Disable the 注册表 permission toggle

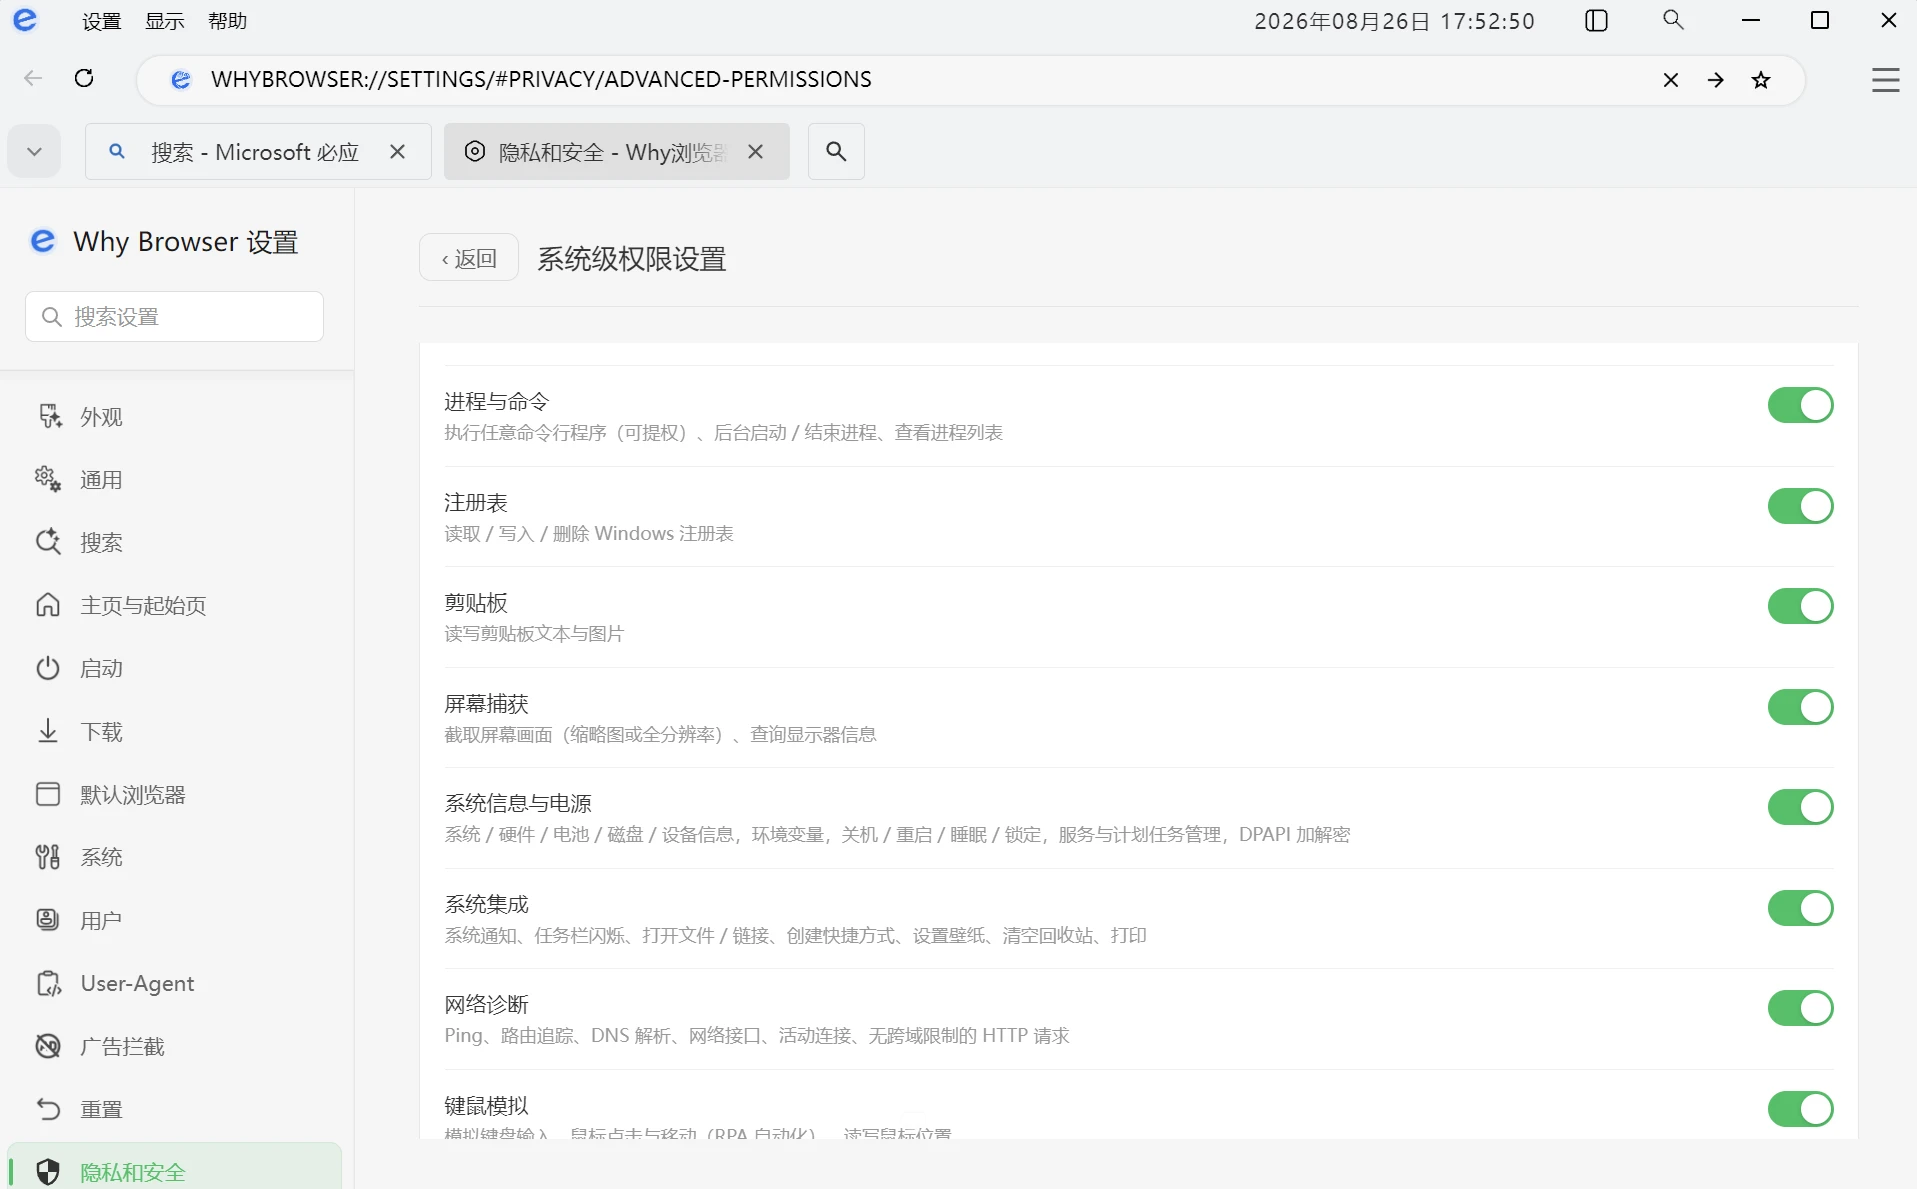point(1800,506)
